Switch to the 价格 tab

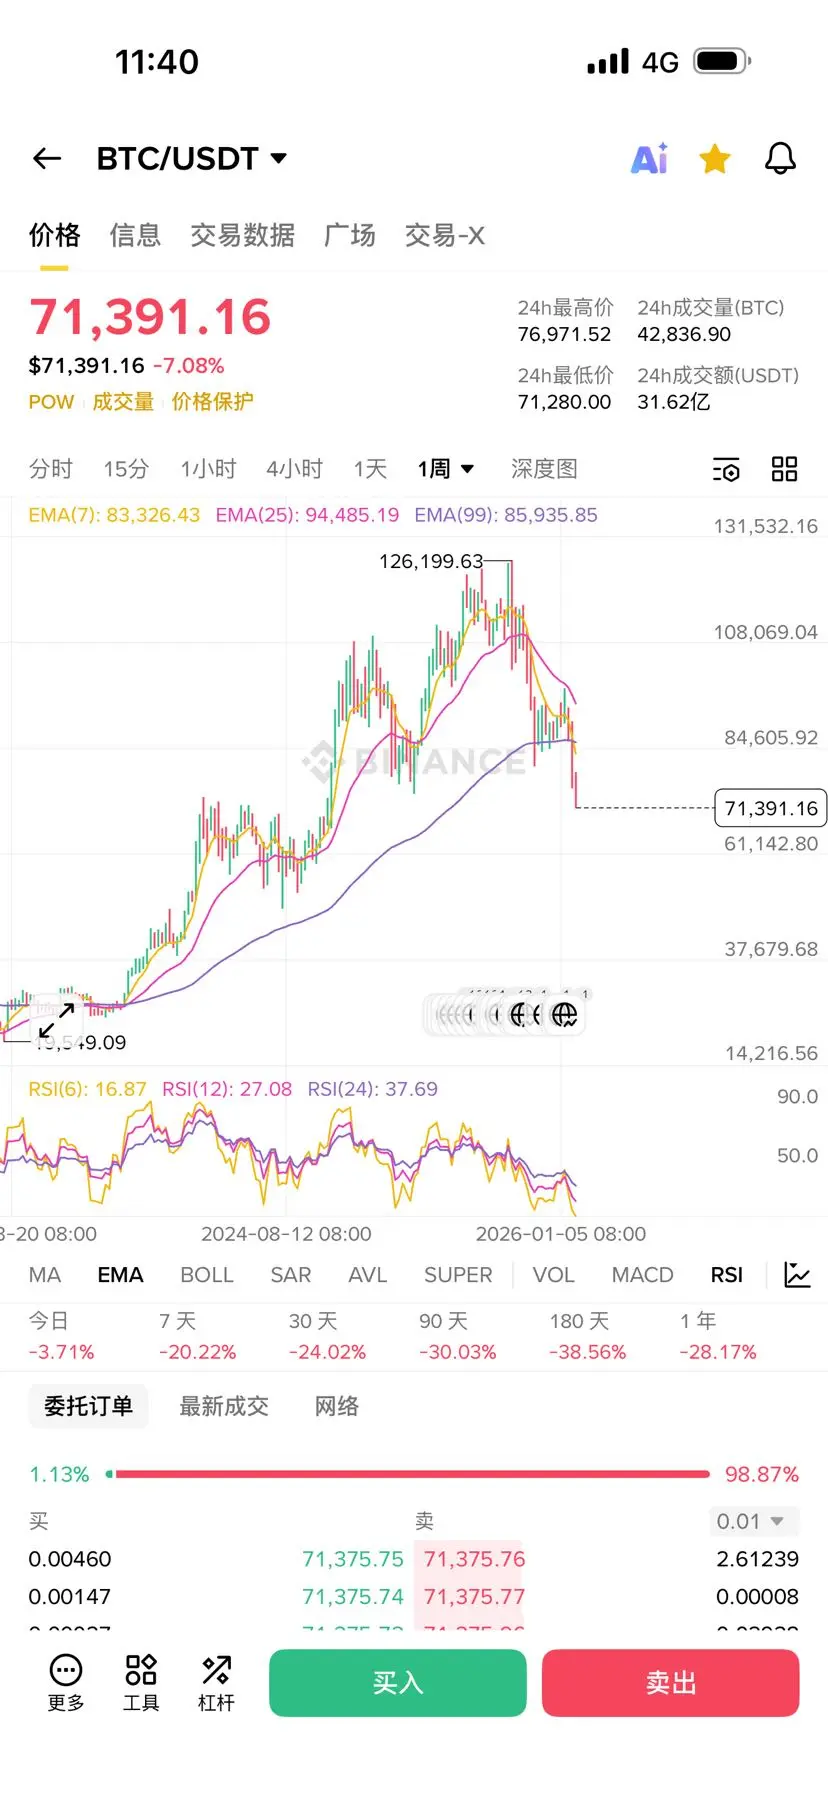(54, 235)
